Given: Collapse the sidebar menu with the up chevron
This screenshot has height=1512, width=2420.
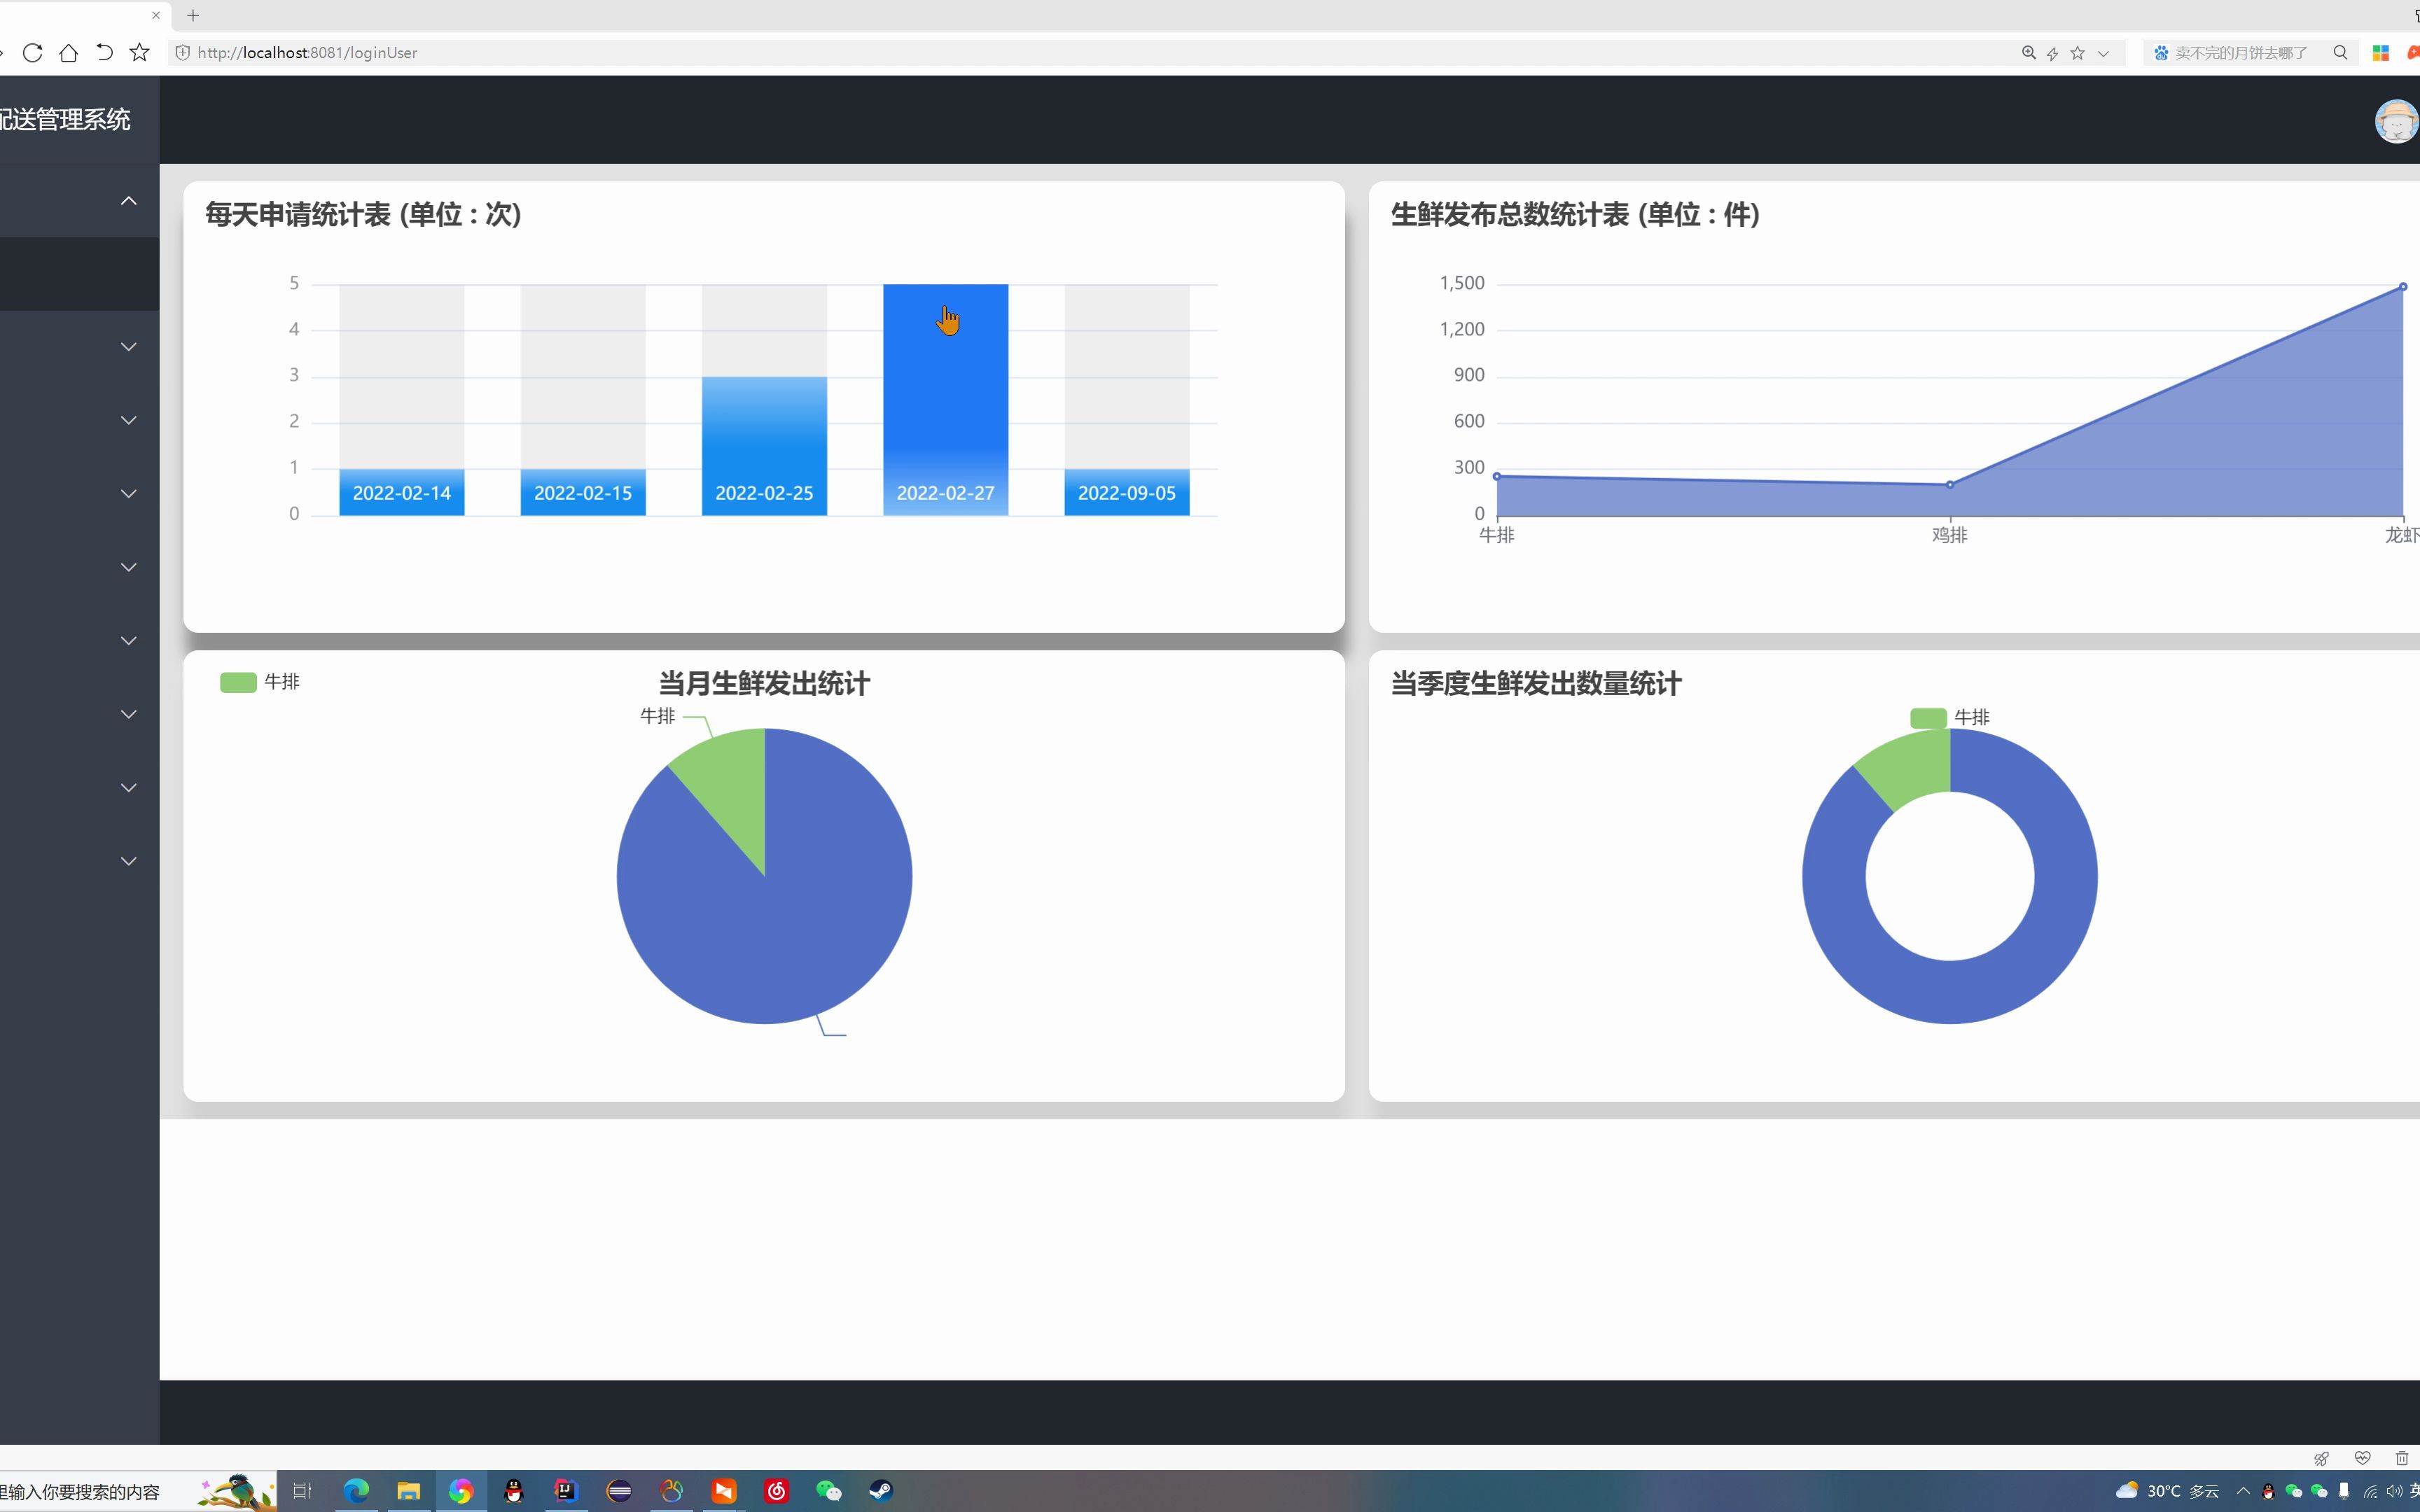Looking at the screenshot, I should click(128, 201).
